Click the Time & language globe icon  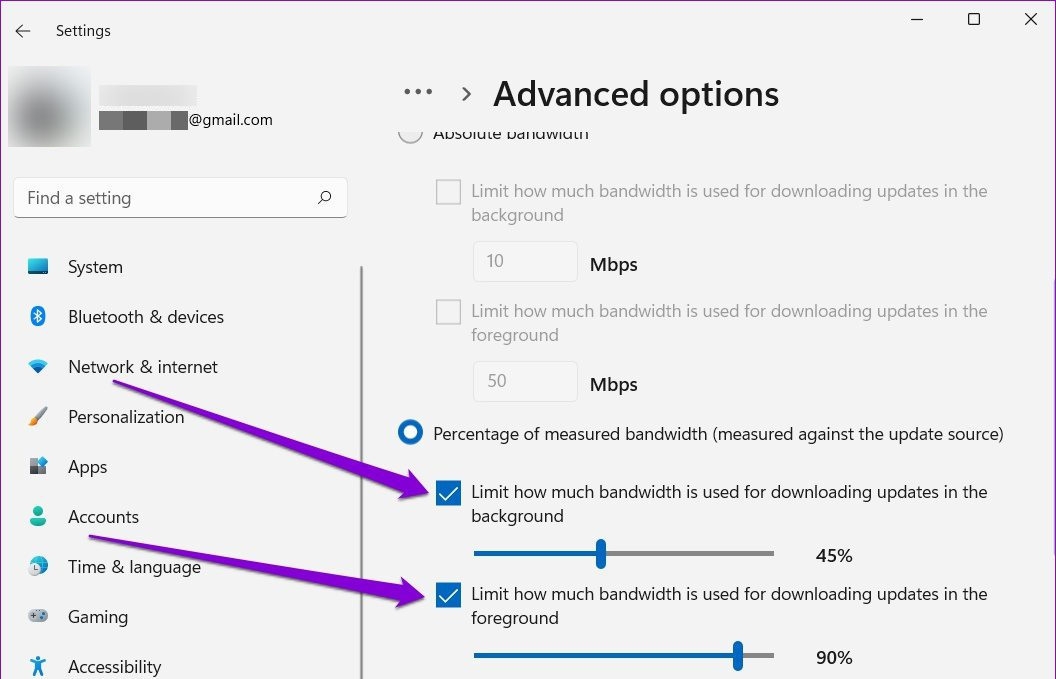tap(38, 566)
